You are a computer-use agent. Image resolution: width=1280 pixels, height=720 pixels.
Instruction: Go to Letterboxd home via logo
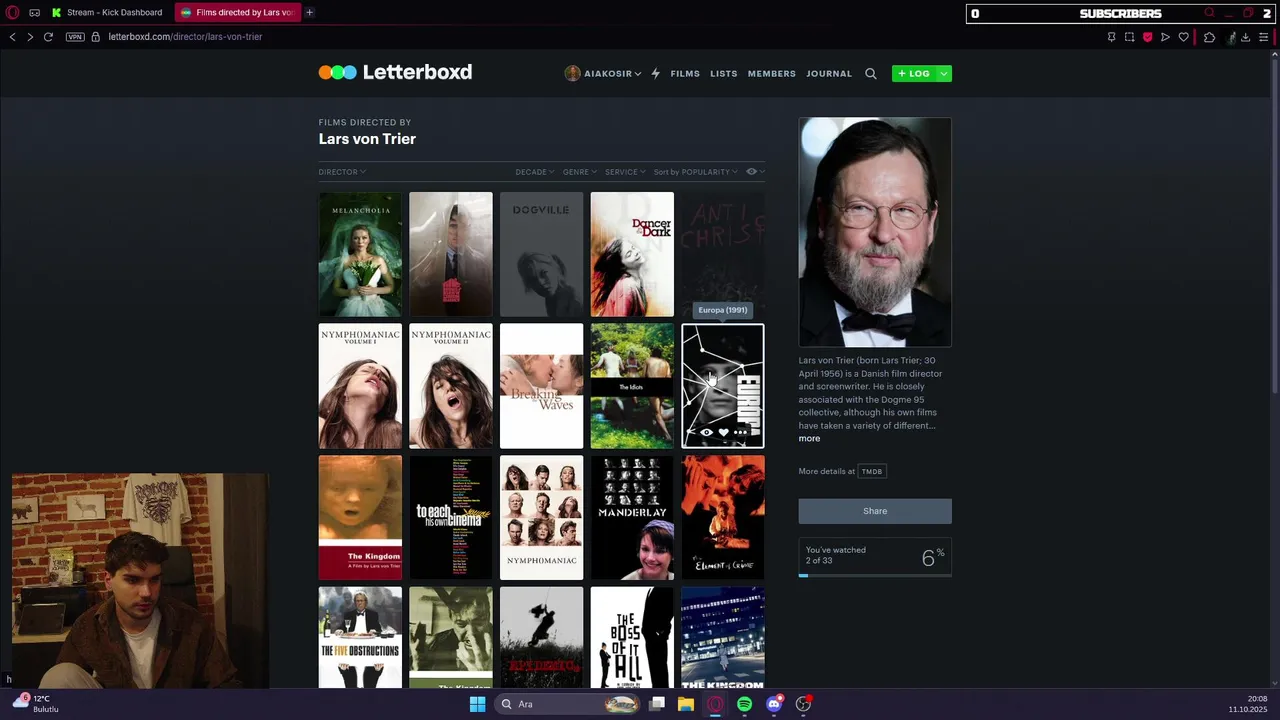[395, 72]
